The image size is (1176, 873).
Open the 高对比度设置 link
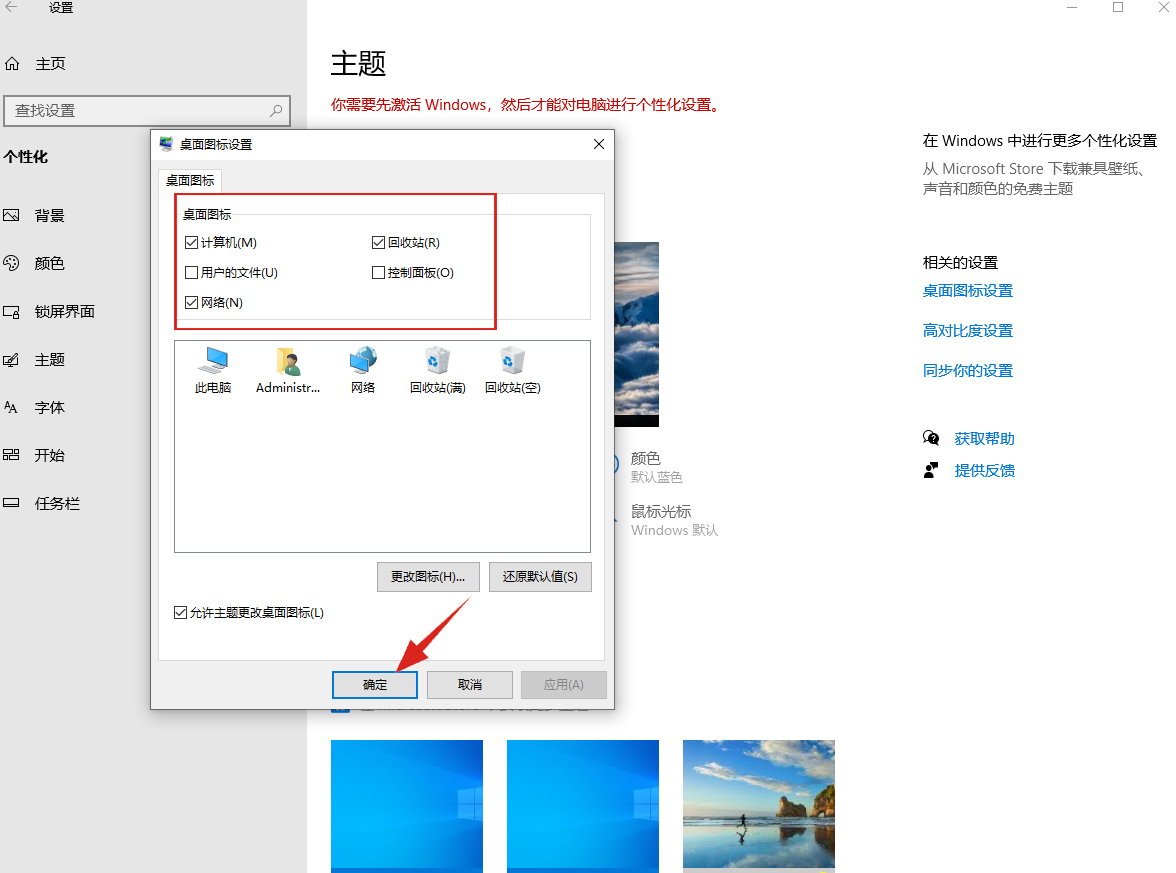(968, 331)
